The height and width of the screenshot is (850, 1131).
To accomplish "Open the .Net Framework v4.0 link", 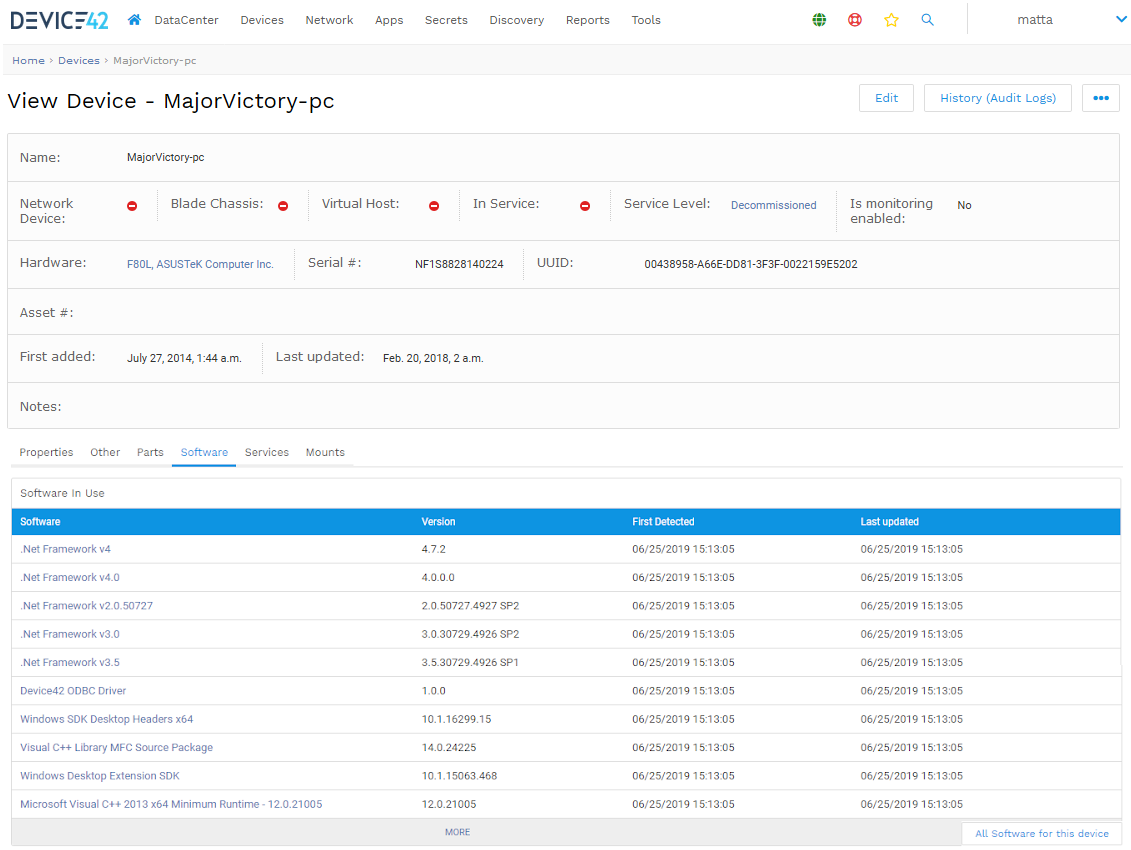I will [x=70, y=578].
